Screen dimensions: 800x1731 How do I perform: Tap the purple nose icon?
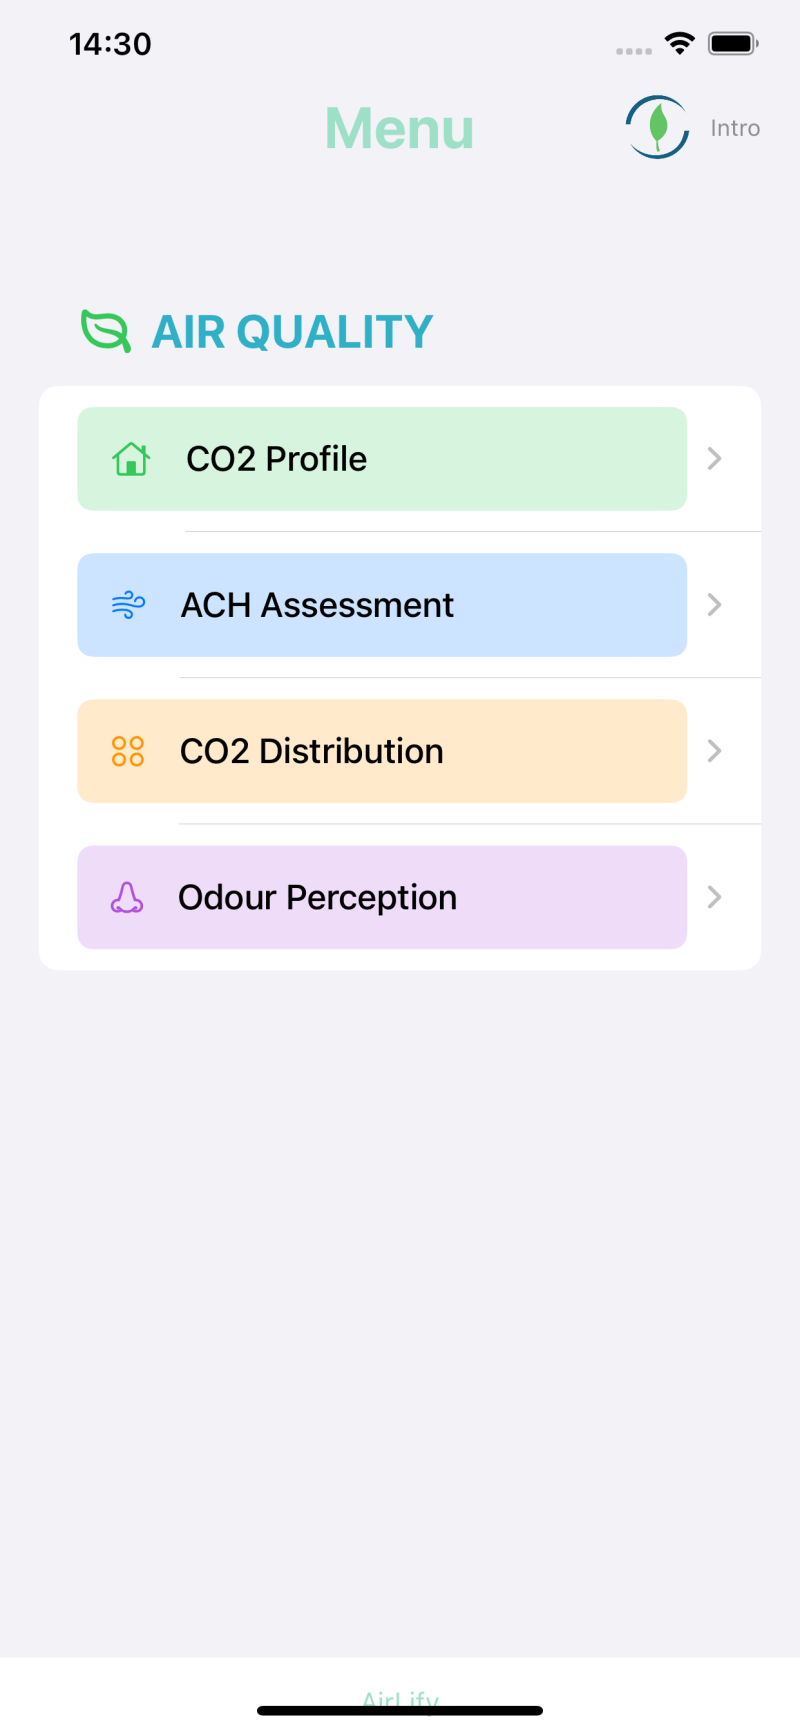click(x=127, y=897)
